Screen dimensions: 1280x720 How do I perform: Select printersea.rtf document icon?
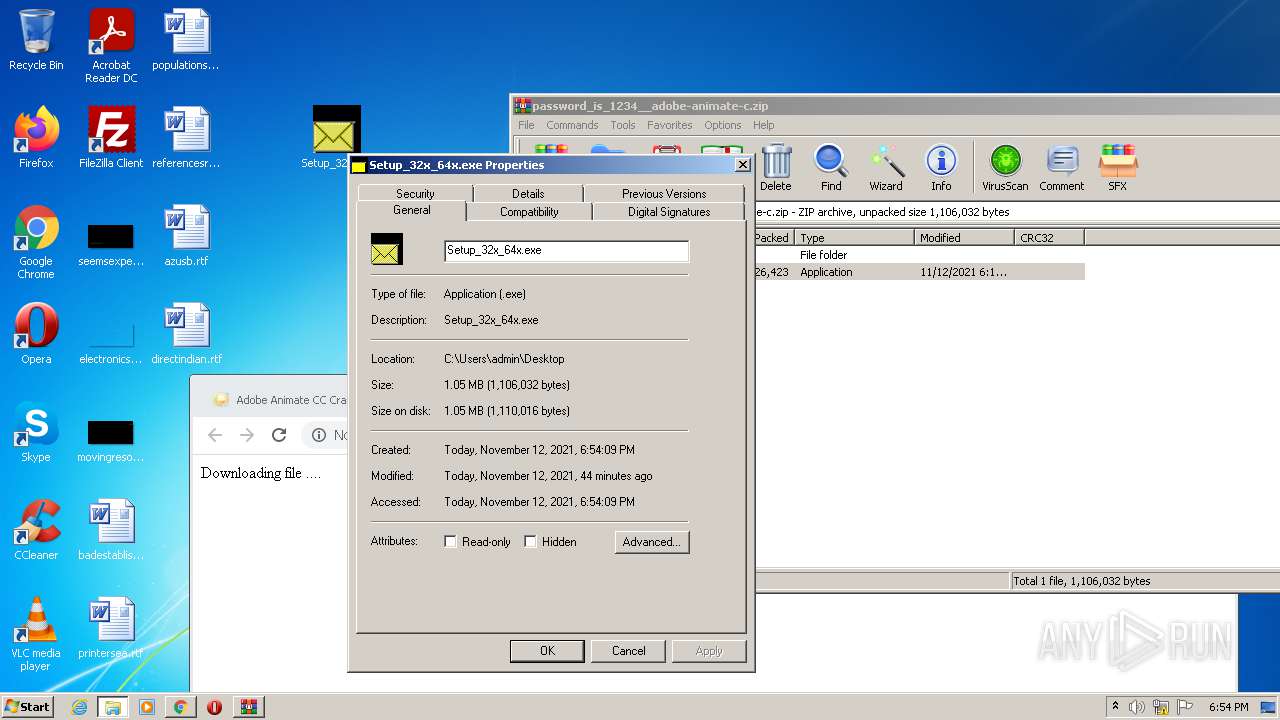click(x=111, y=628)
